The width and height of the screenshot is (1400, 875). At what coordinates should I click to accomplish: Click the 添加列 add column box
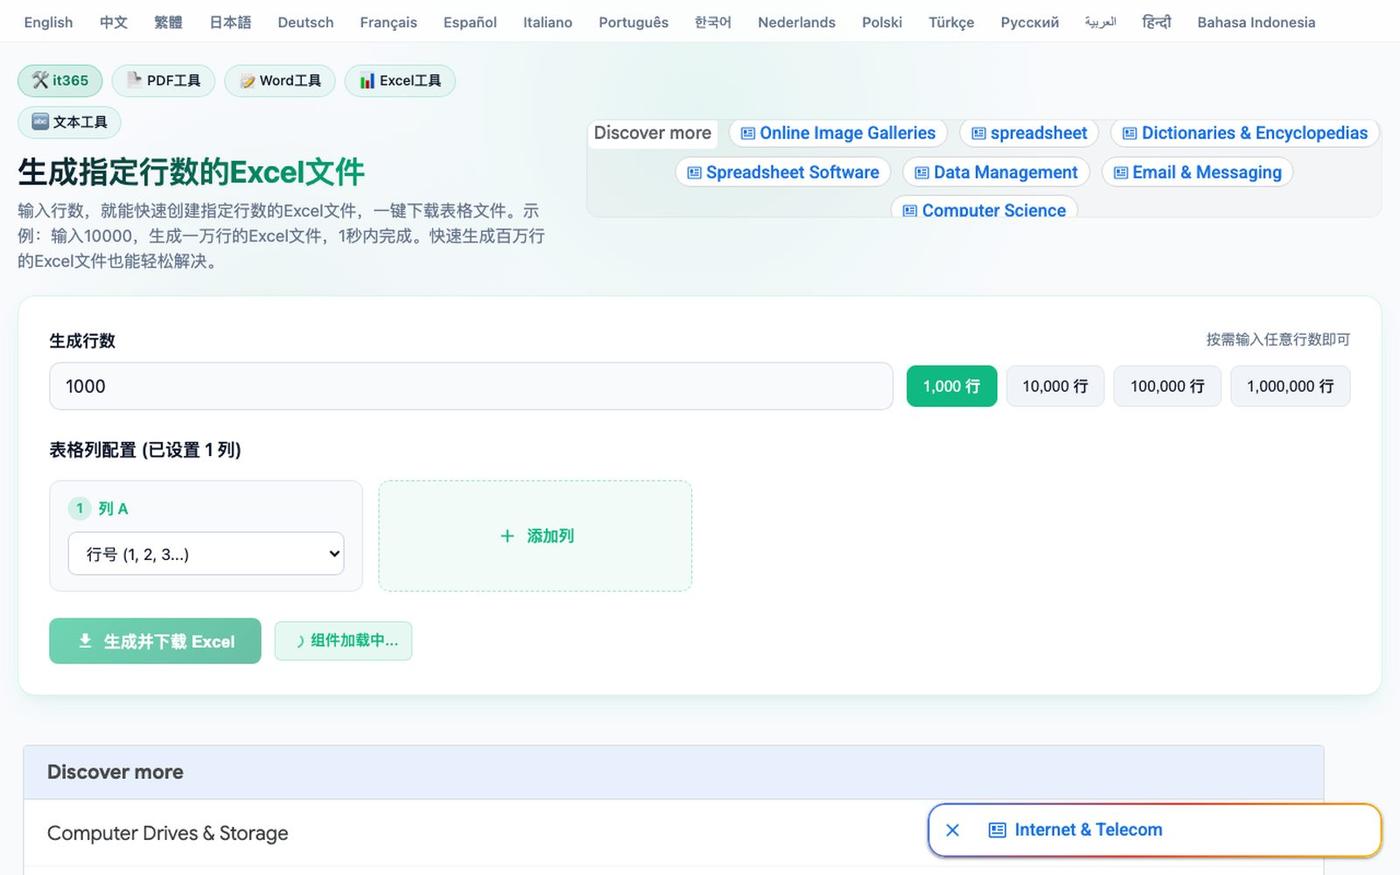click(x=535, y=536)
